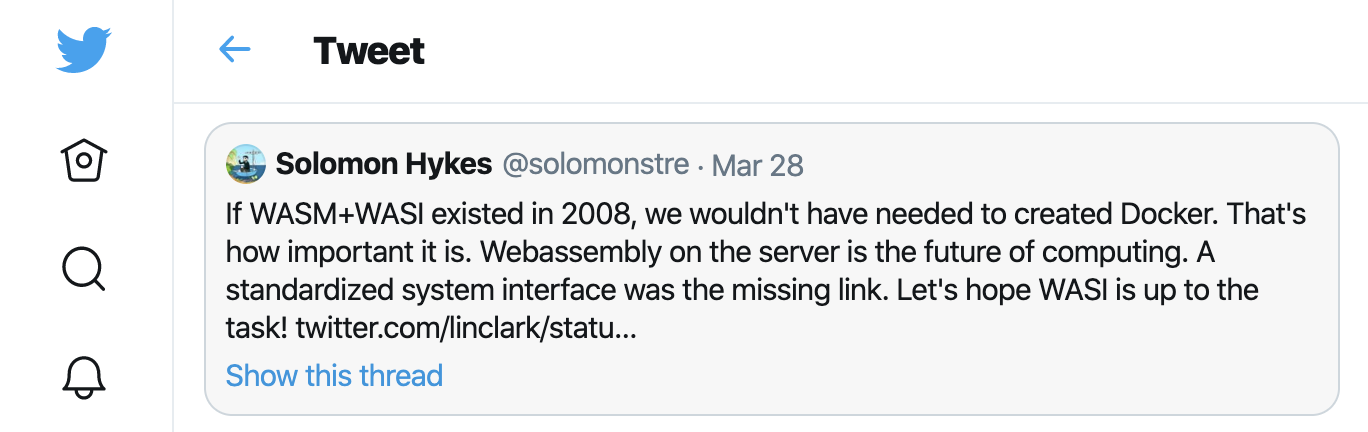The height and width of the screenshot is (432, 1368).
Task: Click the dot separator before Mar 28
Action: point(700,165)
